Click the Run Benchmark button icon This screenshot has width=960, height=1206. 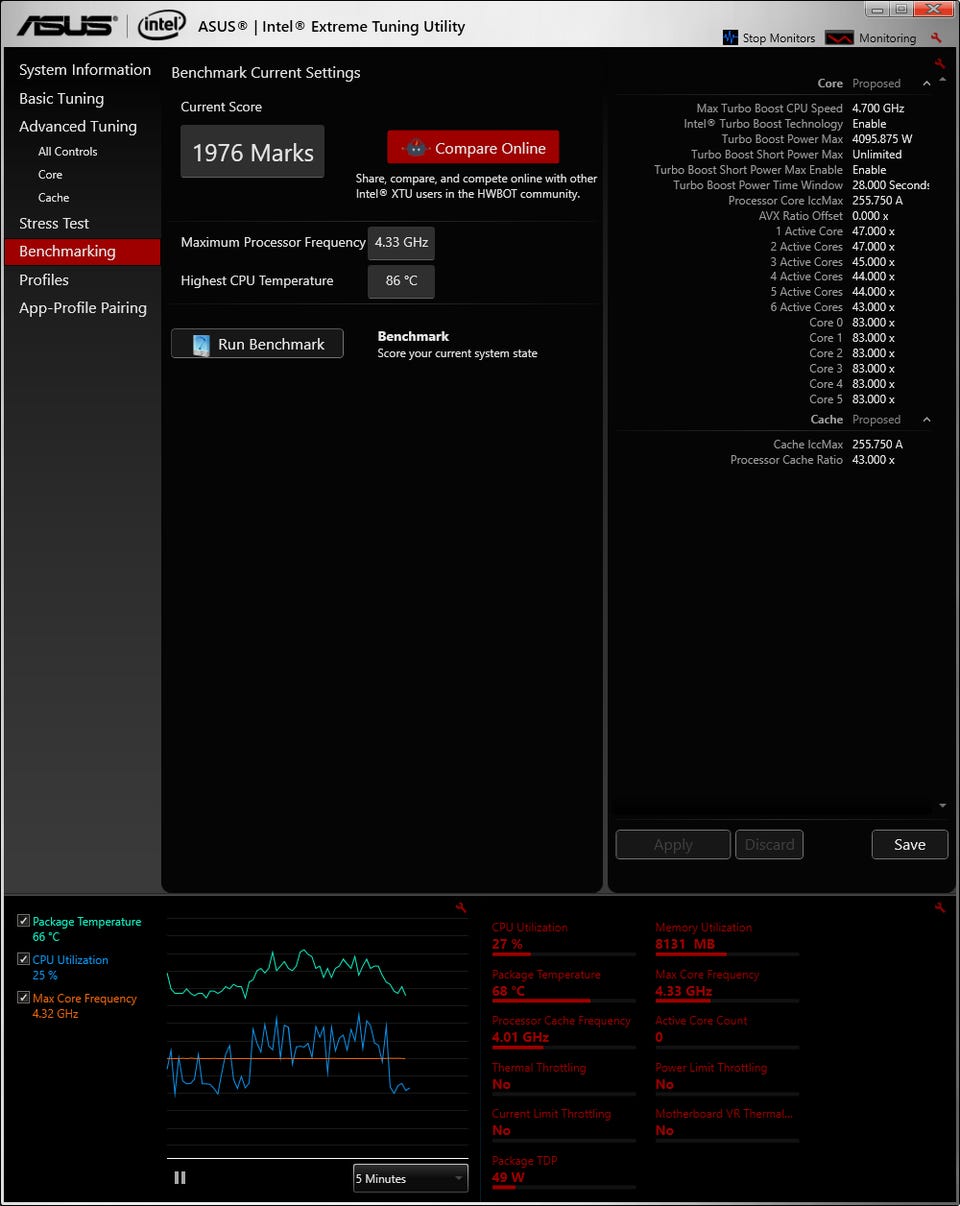point(201,344)
